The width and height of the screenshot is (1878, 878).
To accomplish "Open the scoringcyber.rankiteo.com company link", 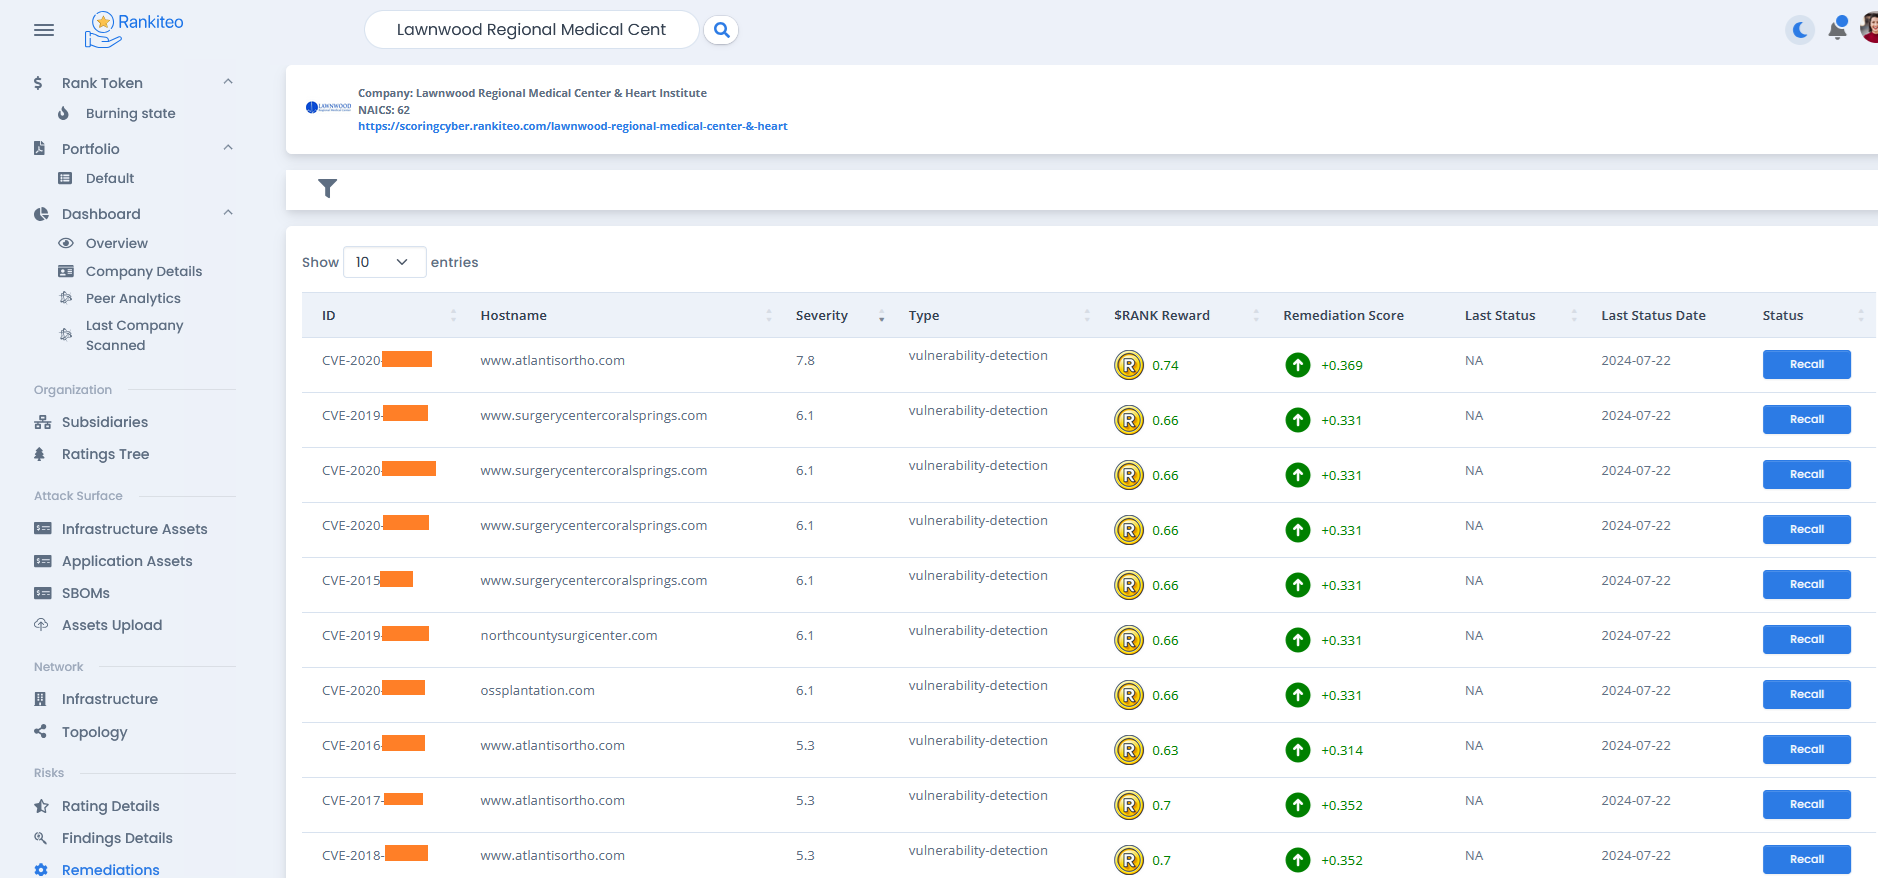I will [x=573, y=126].
